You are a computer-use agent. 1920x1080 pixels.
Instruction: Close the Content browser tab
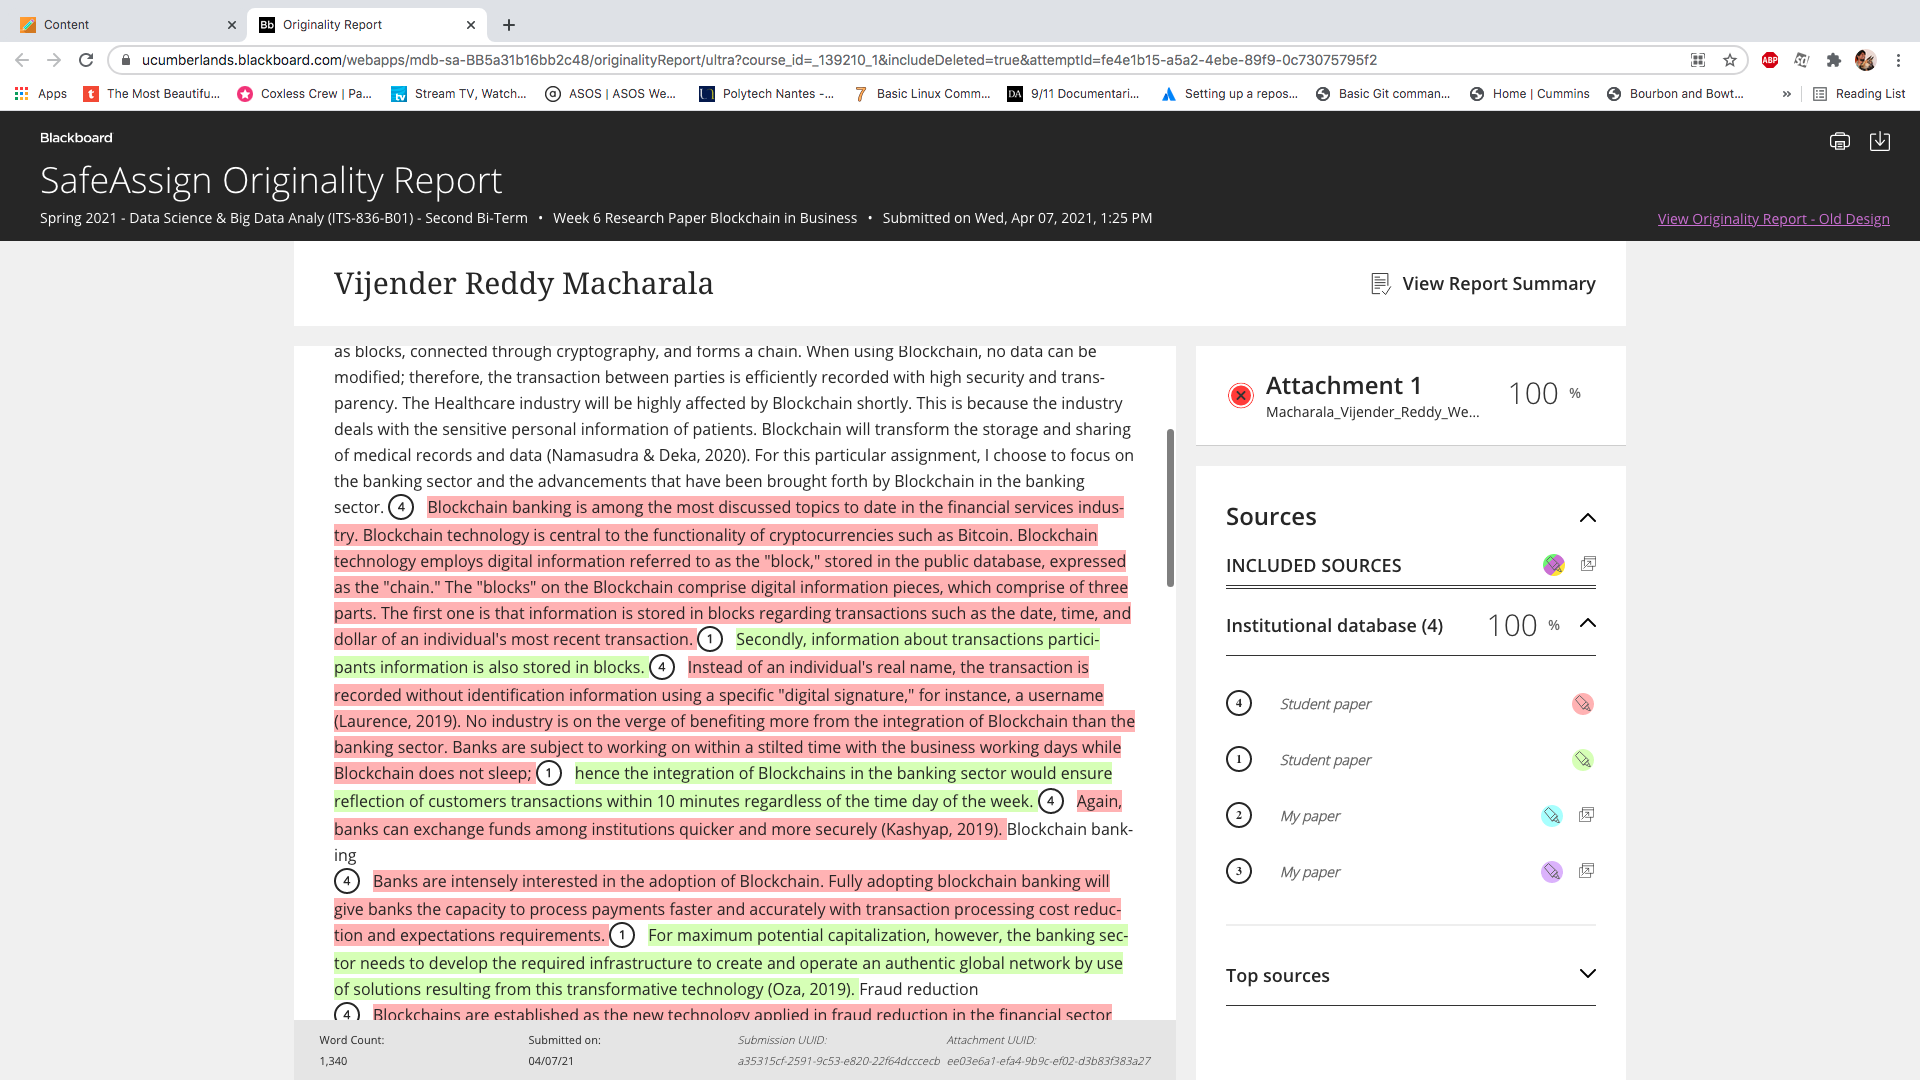click(x=231, y=25)
